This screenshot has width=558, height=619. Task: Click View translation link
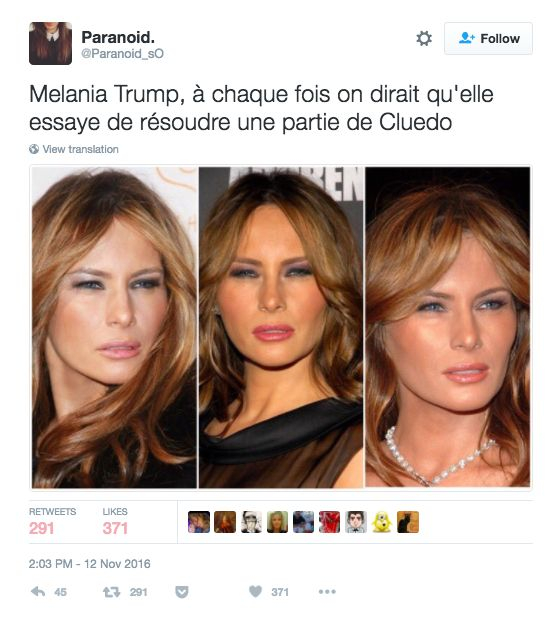(74, 149)
